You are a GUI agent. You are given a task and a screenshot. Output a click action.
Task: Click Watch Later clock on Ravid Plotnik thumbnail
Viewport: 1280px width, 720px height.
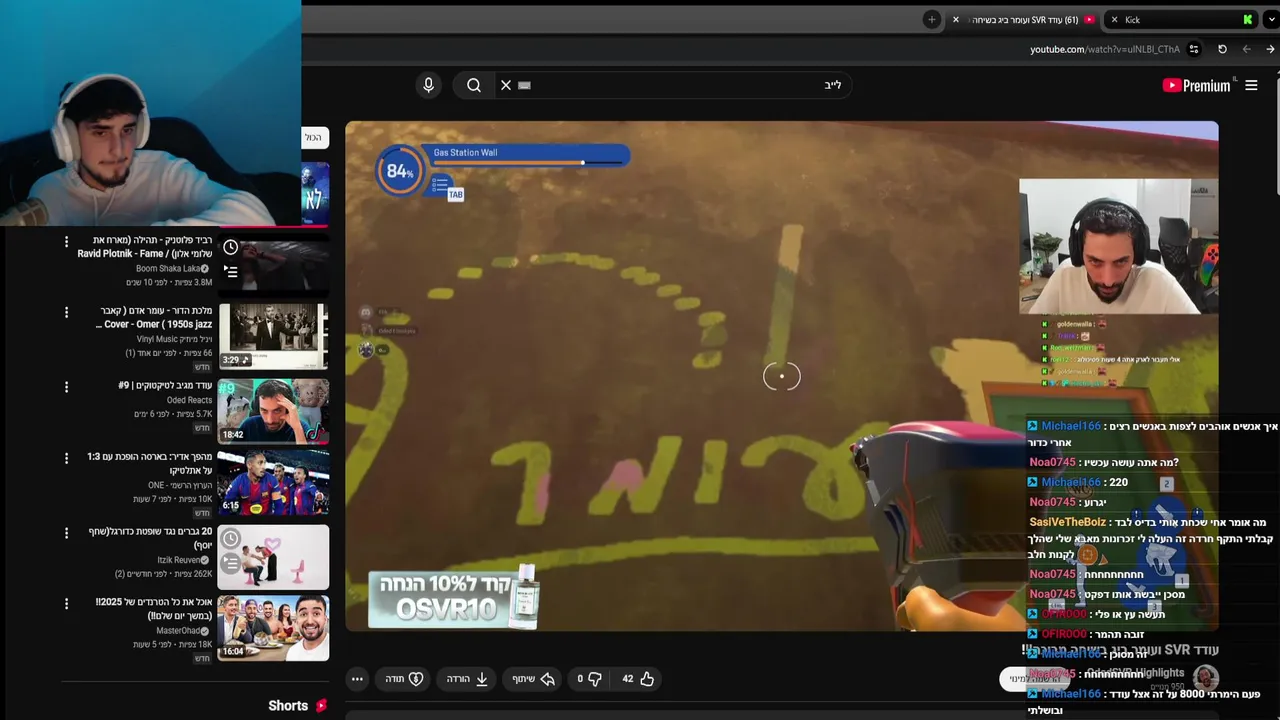pyautogui.click(x=231, y=247)
